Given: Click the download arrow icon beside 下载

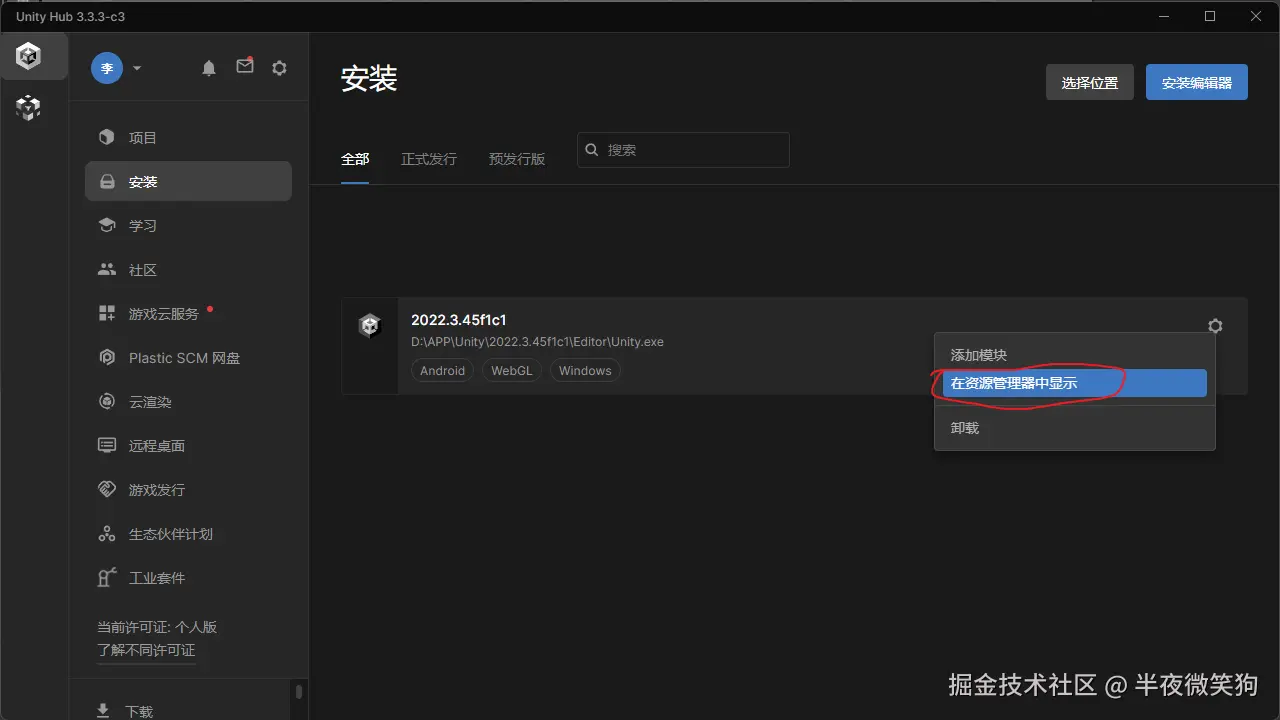Looking at the screenshot, I should tap(103, 710).
